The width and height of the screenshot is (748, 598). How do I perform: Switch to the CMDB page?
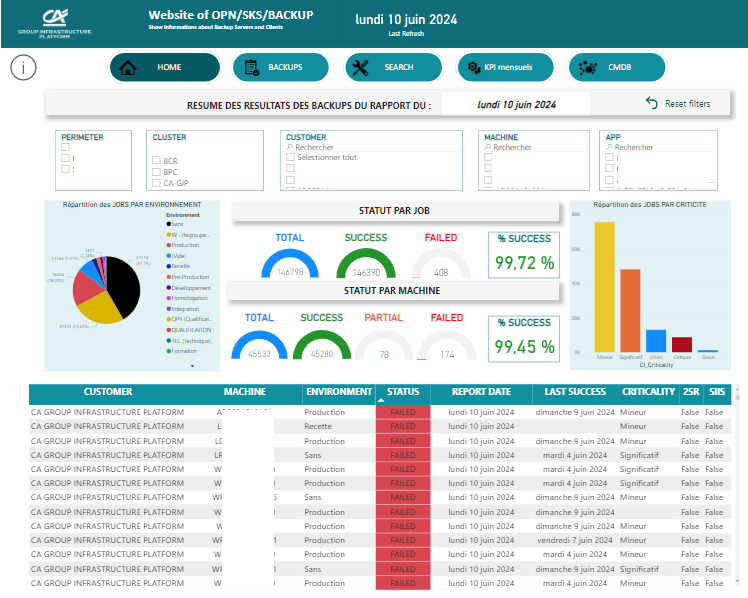click(x=617, y=68)
